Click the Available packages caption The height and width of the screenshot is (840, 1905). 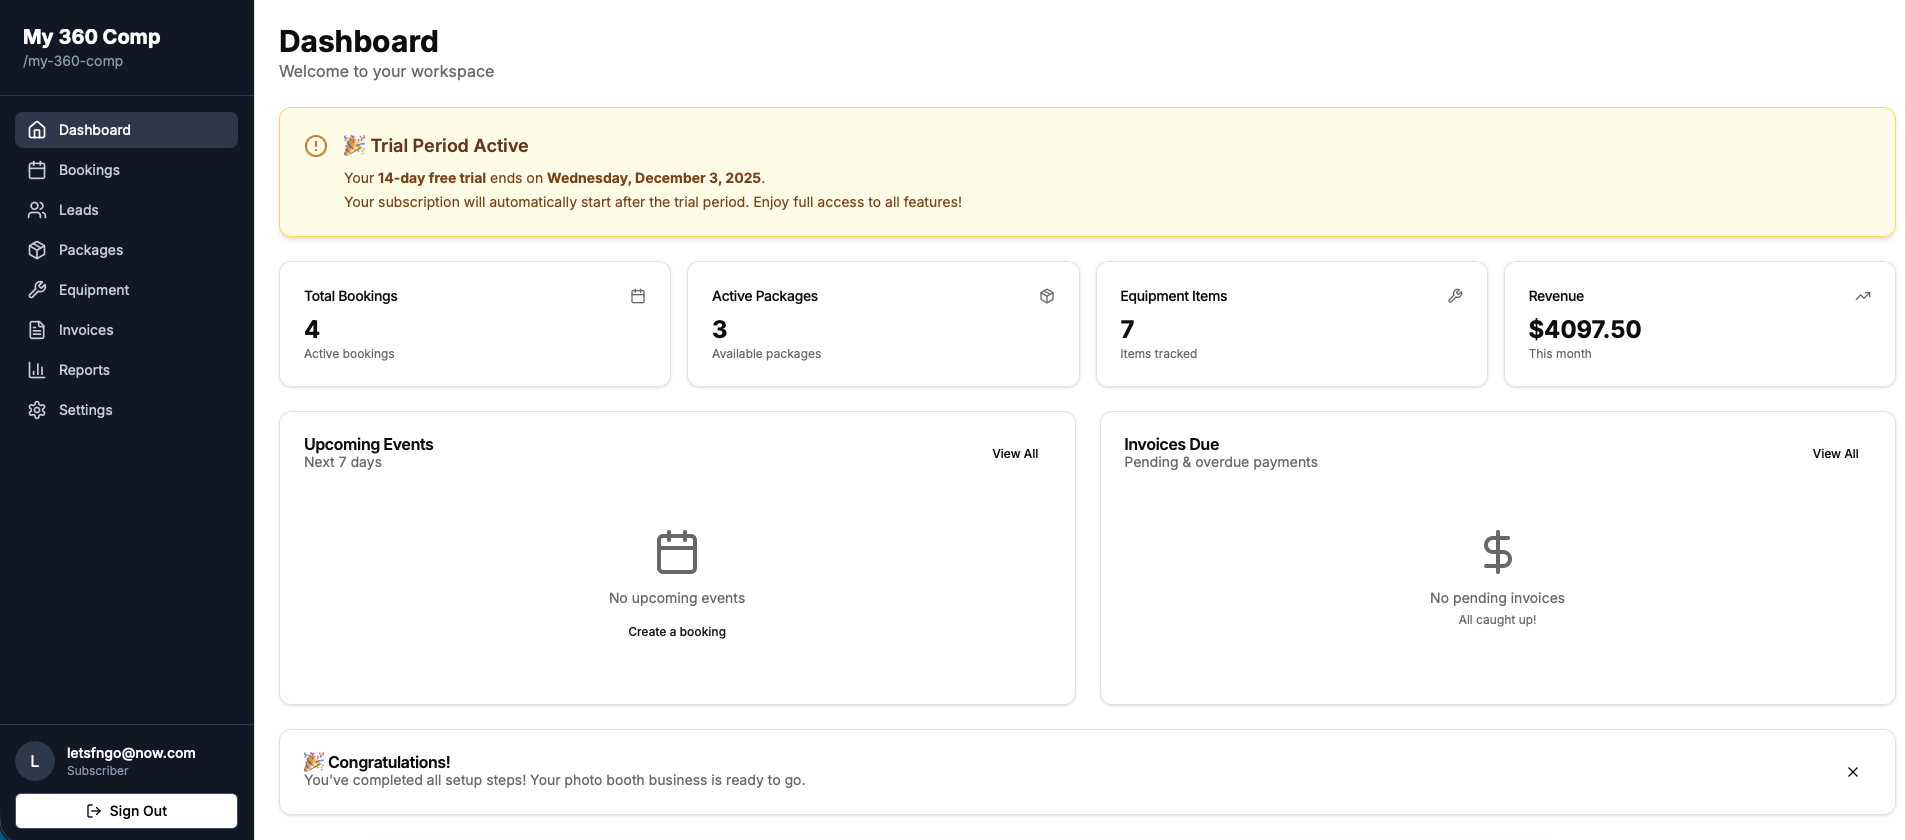point(766,354)
